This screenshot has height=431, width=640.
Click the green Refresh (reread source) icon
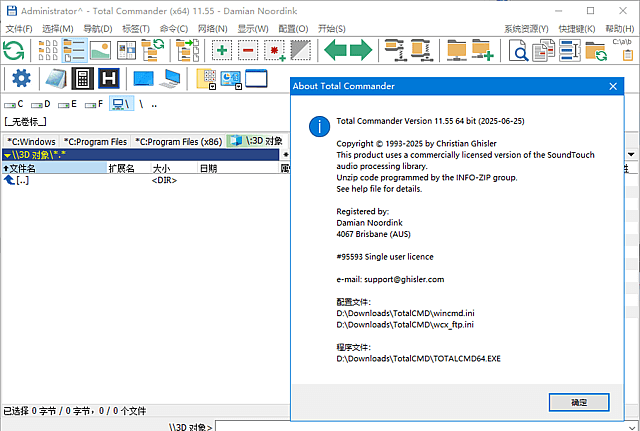(x=13, y=51)
